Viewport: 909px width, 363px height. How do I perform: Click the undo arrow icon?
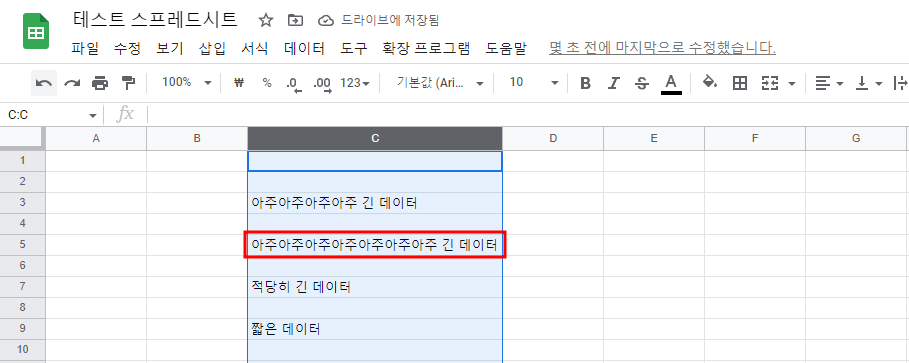(43, 83)
